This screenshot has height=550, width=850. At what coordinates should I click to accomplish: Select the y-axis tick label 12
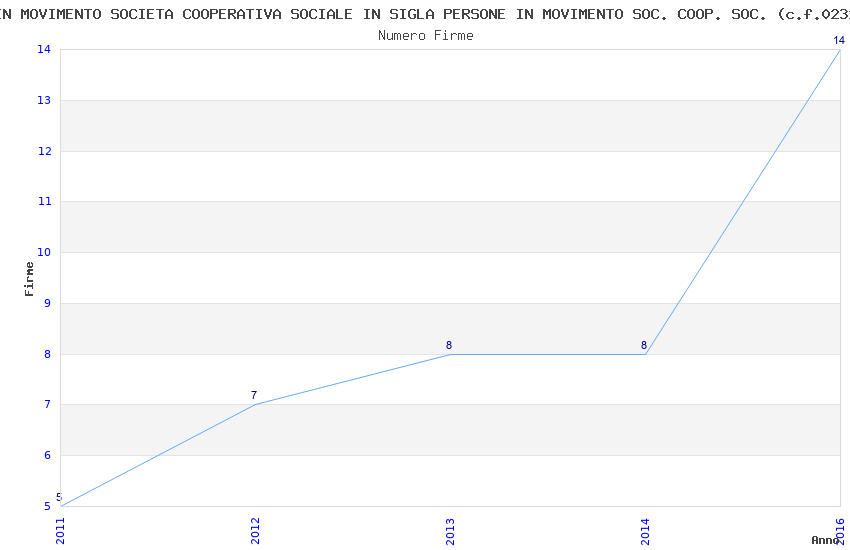pos(43,152)
